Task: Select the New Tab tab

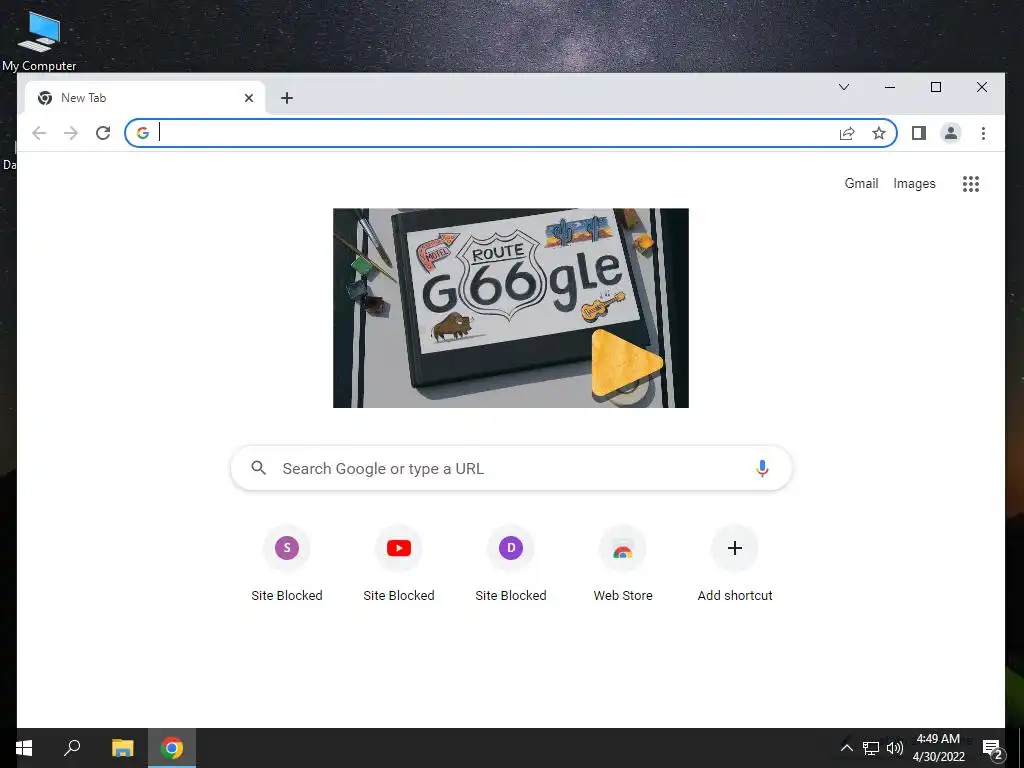Action: click(145, 98)
